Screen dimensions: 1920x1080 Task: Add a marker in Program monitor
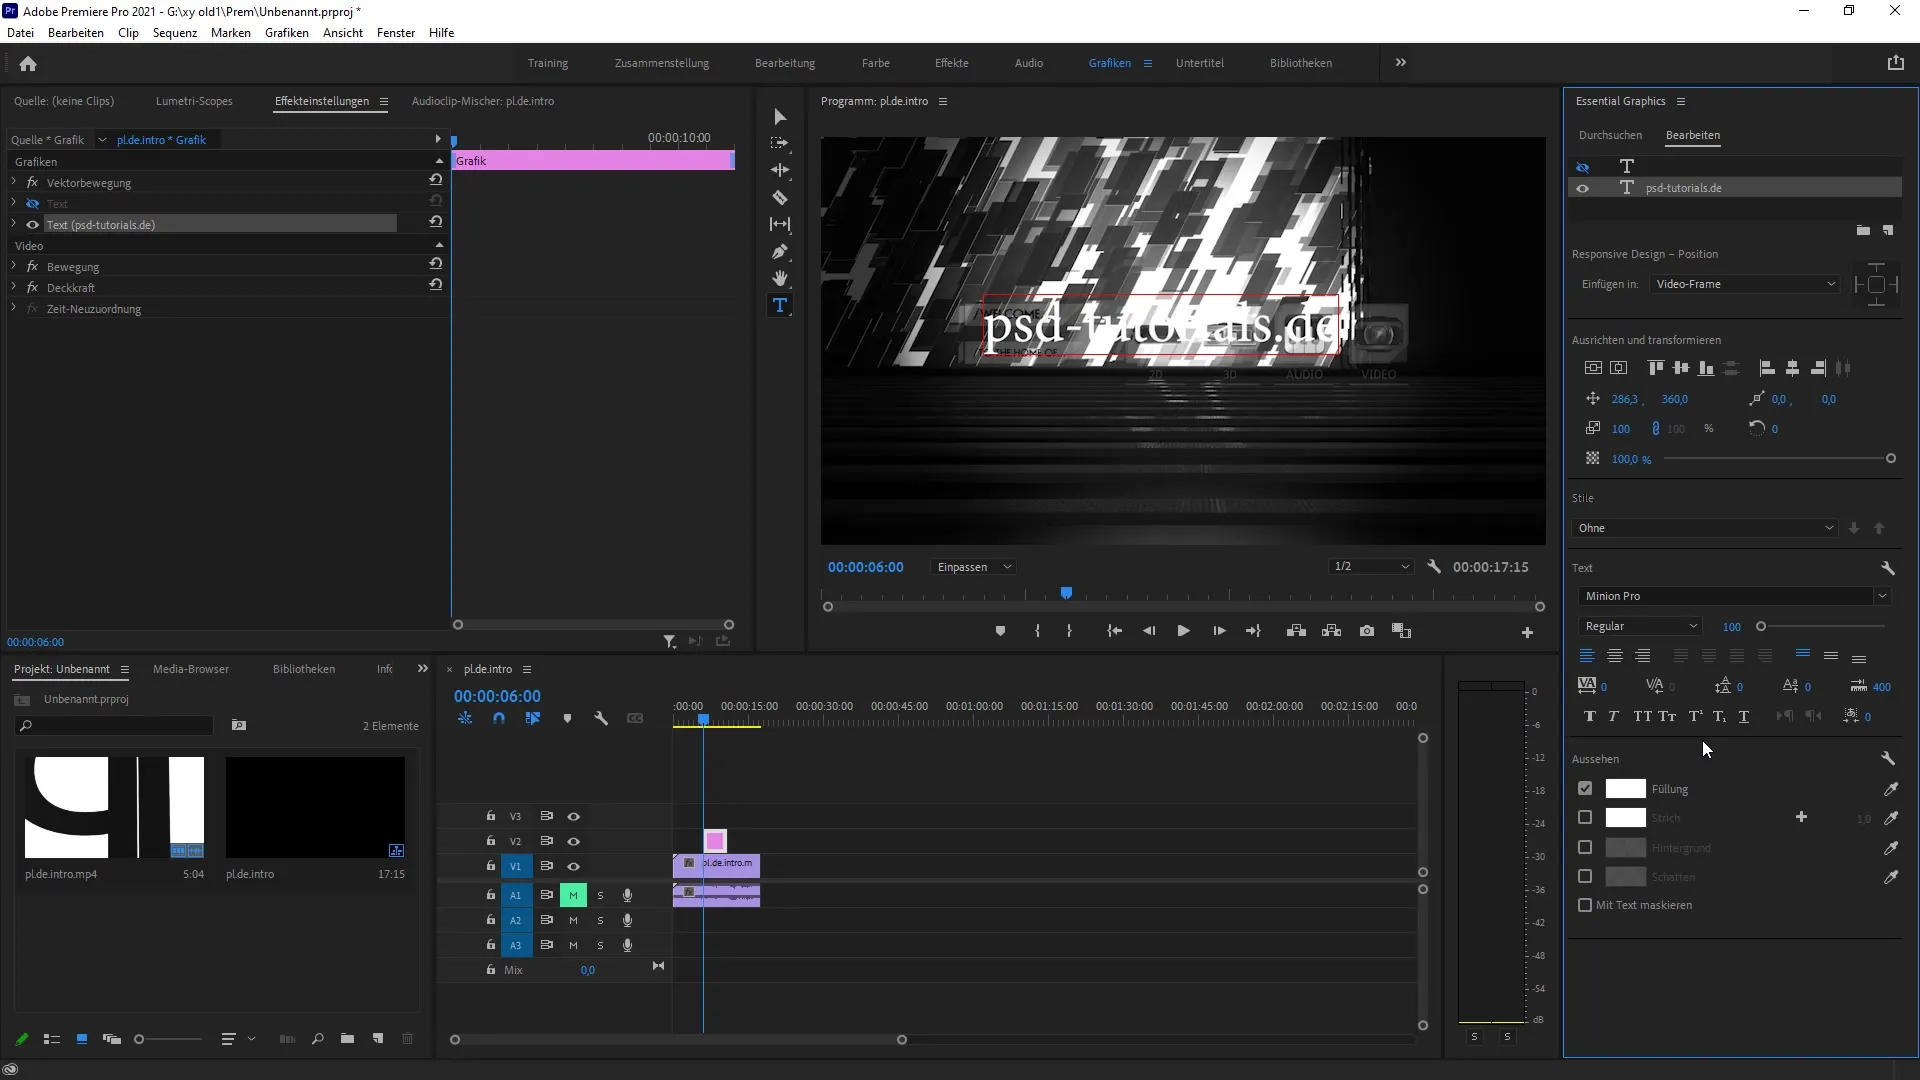1000,631
